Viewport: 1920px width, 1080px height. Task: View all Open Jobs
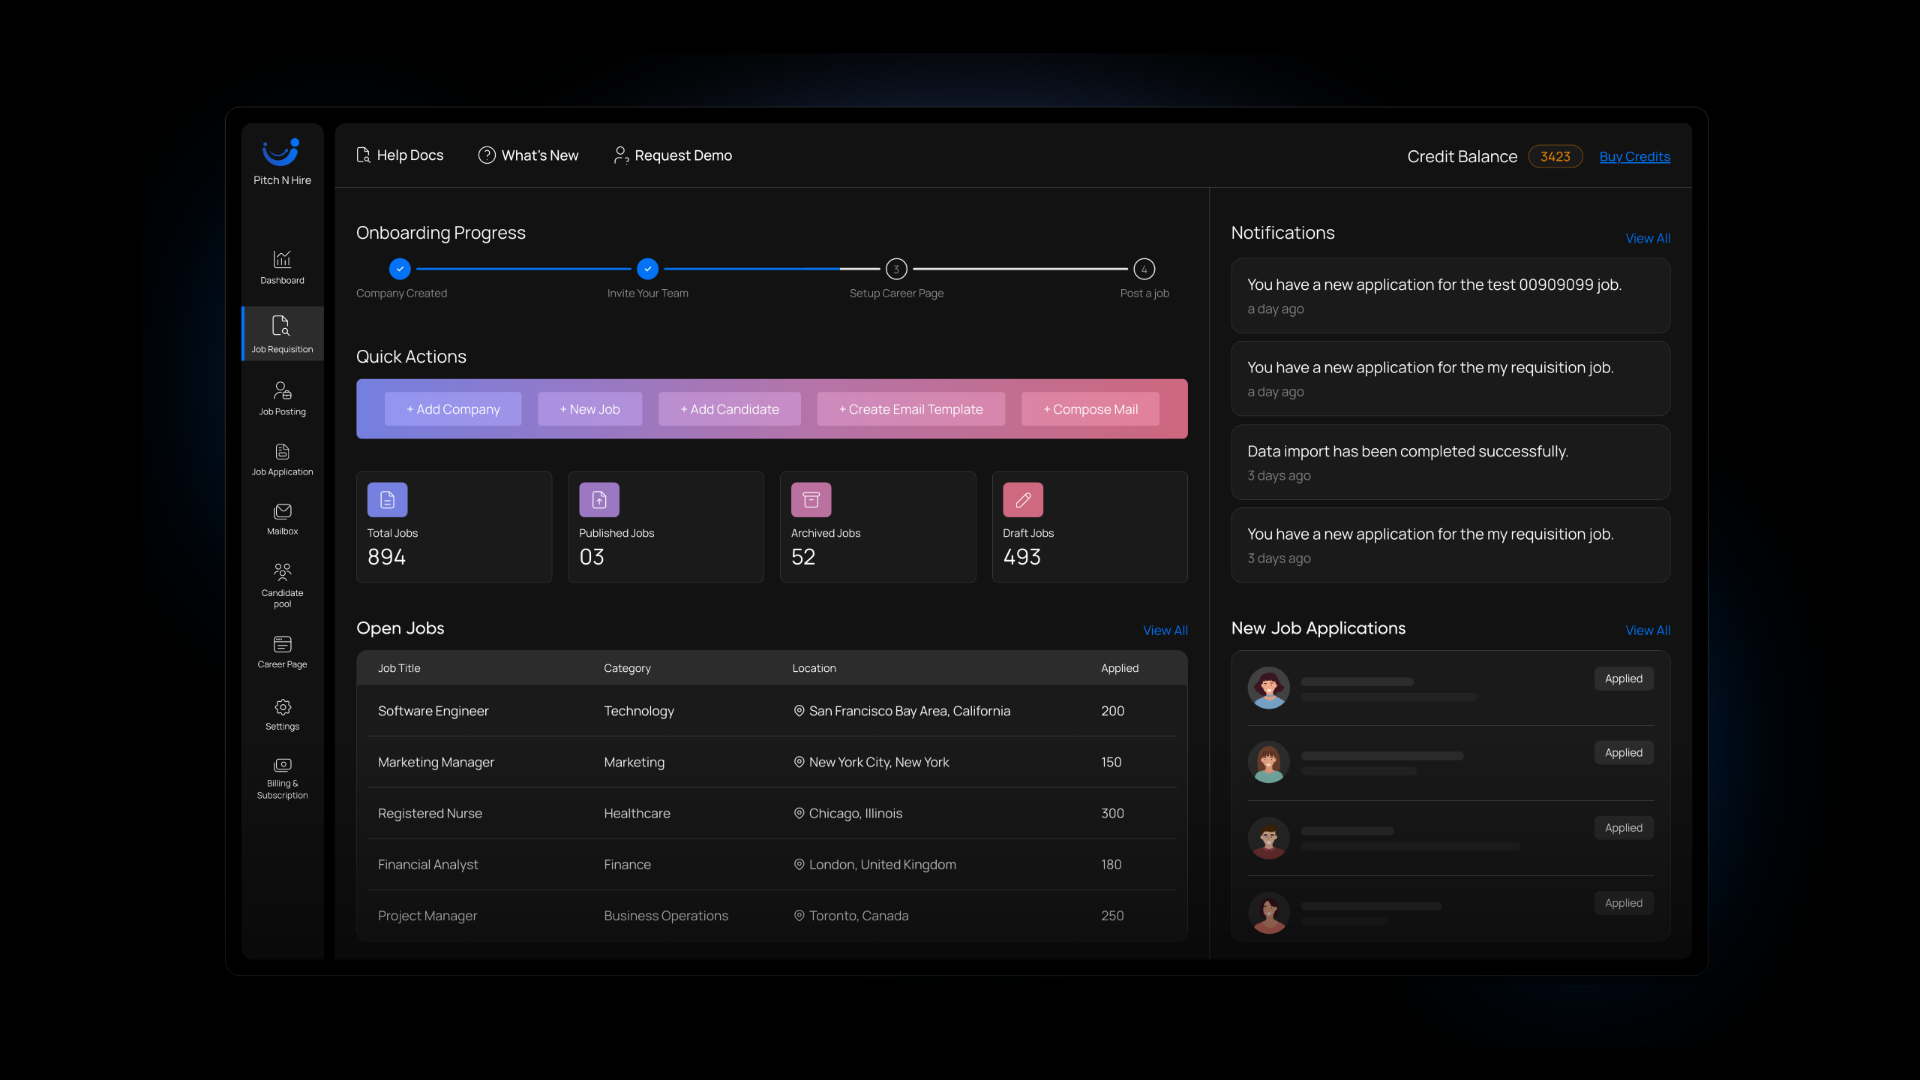click(x=1165, y=630)
